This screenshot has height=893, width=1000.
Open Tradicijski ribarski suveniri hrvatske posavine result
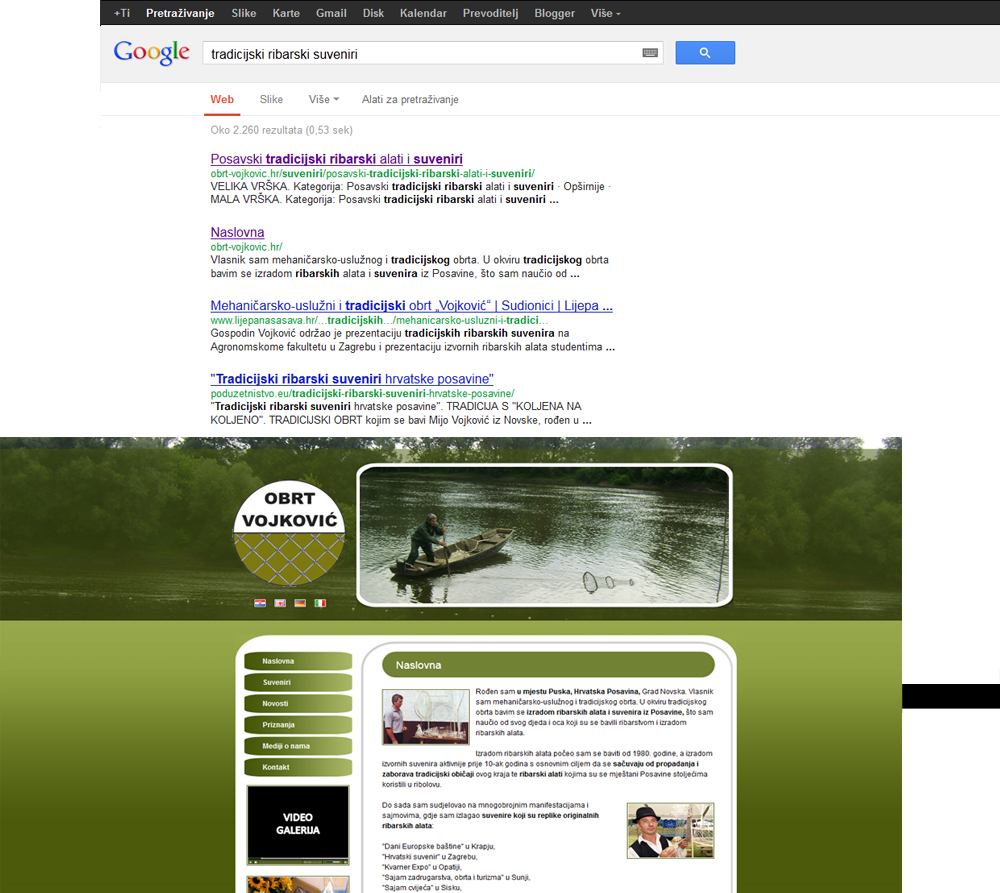pyautogui.click(x=352, y=379)
